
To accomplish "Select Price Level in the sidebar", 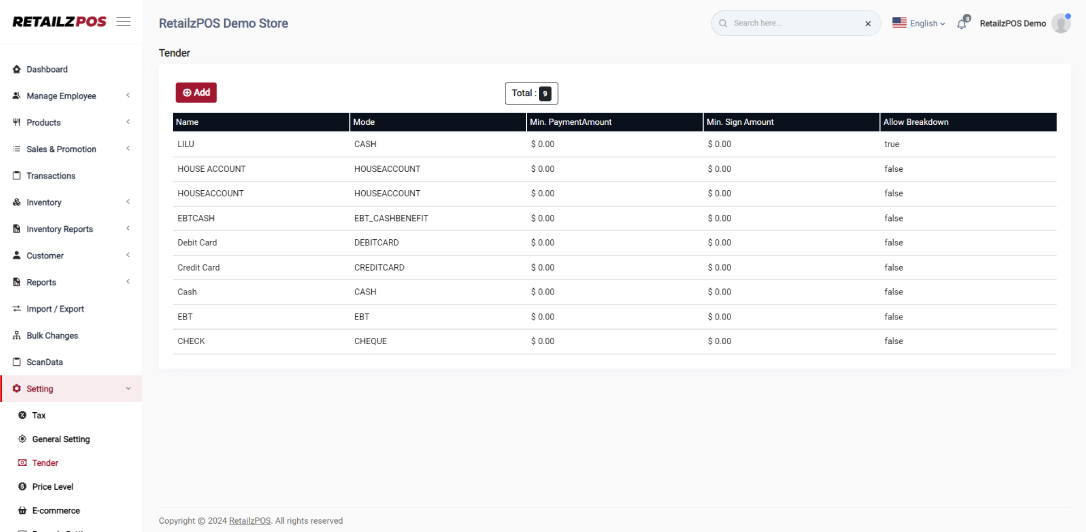I will coord(52,487).
